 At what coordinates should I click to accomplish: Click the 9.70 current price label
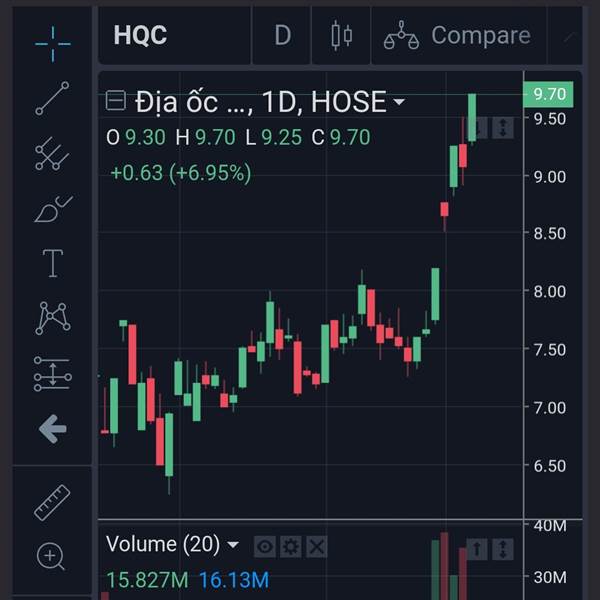[x=548, y=94]
